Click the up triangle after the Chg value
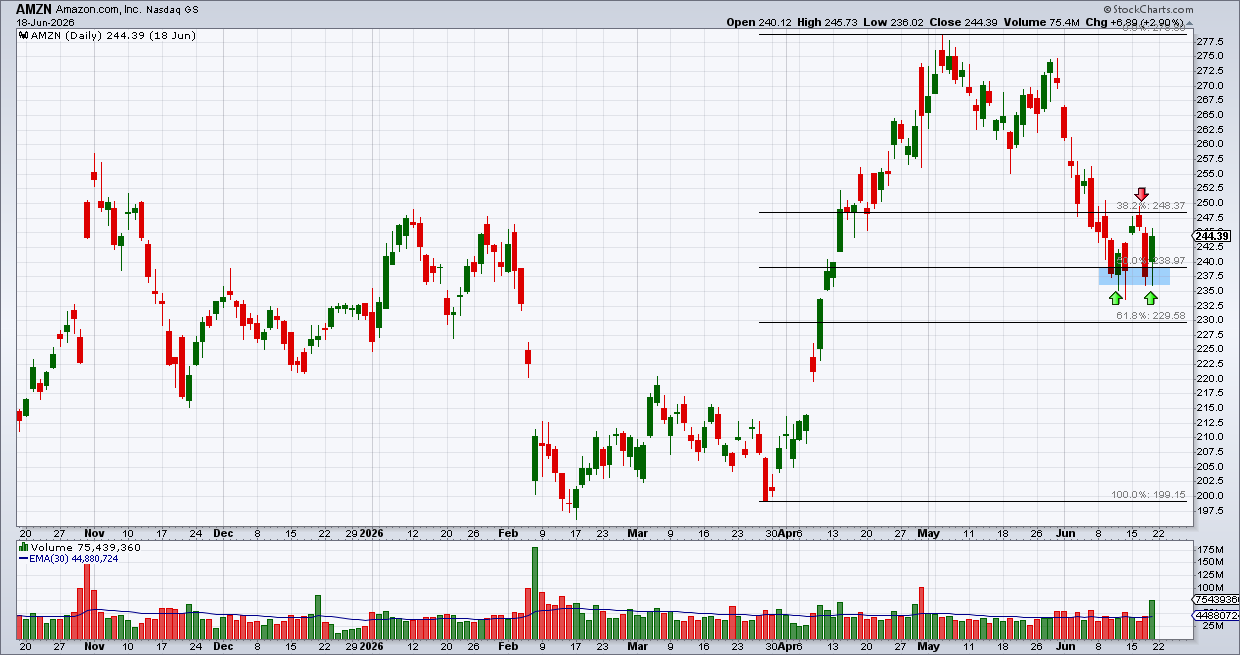Screen dimensions: 1240x655 pos(1189,22)
